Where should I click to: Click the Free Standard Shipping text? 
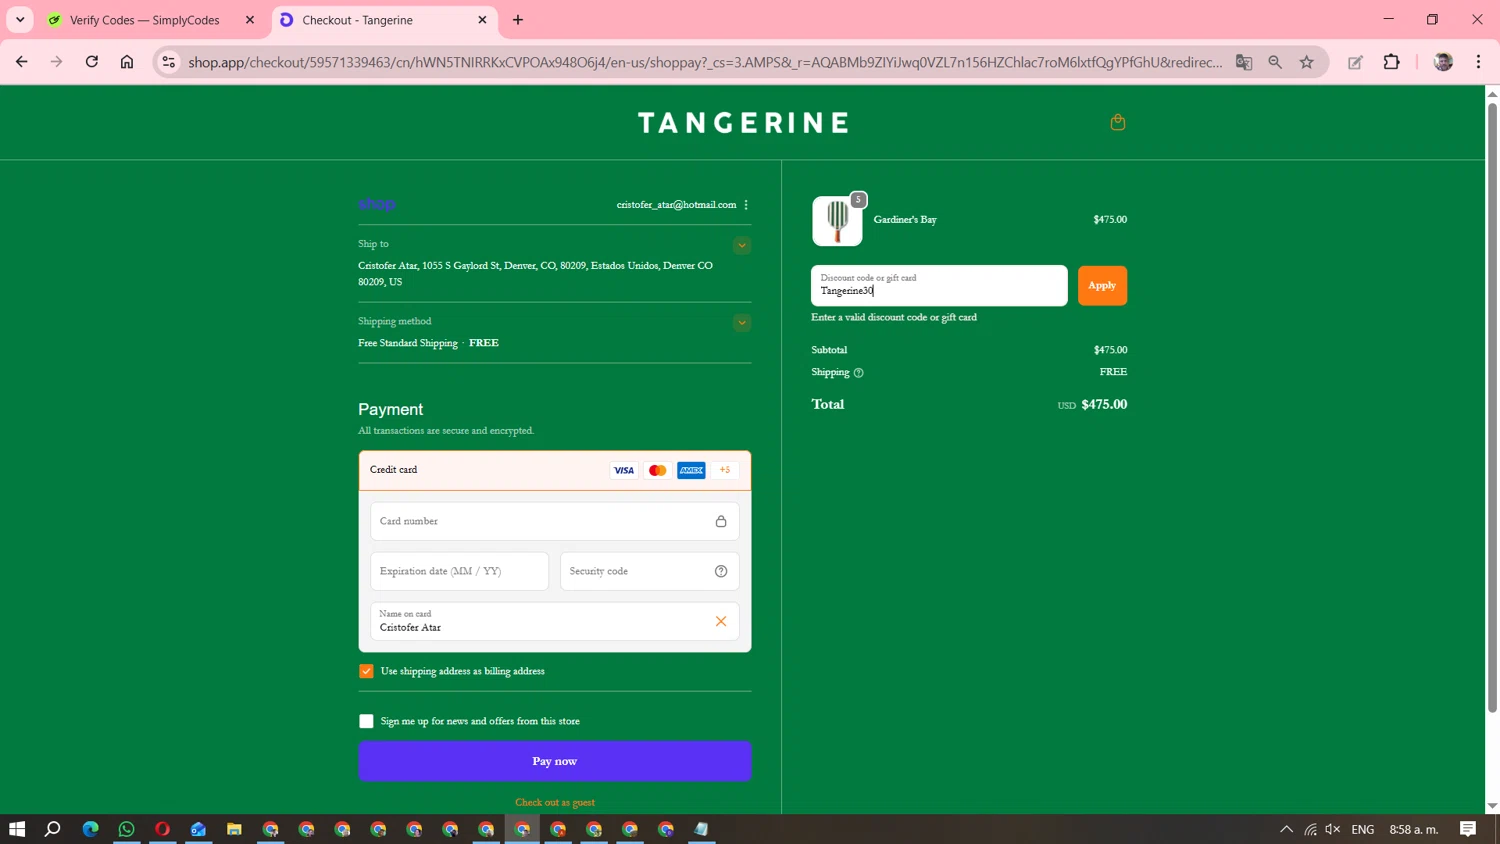click(408, 343)
